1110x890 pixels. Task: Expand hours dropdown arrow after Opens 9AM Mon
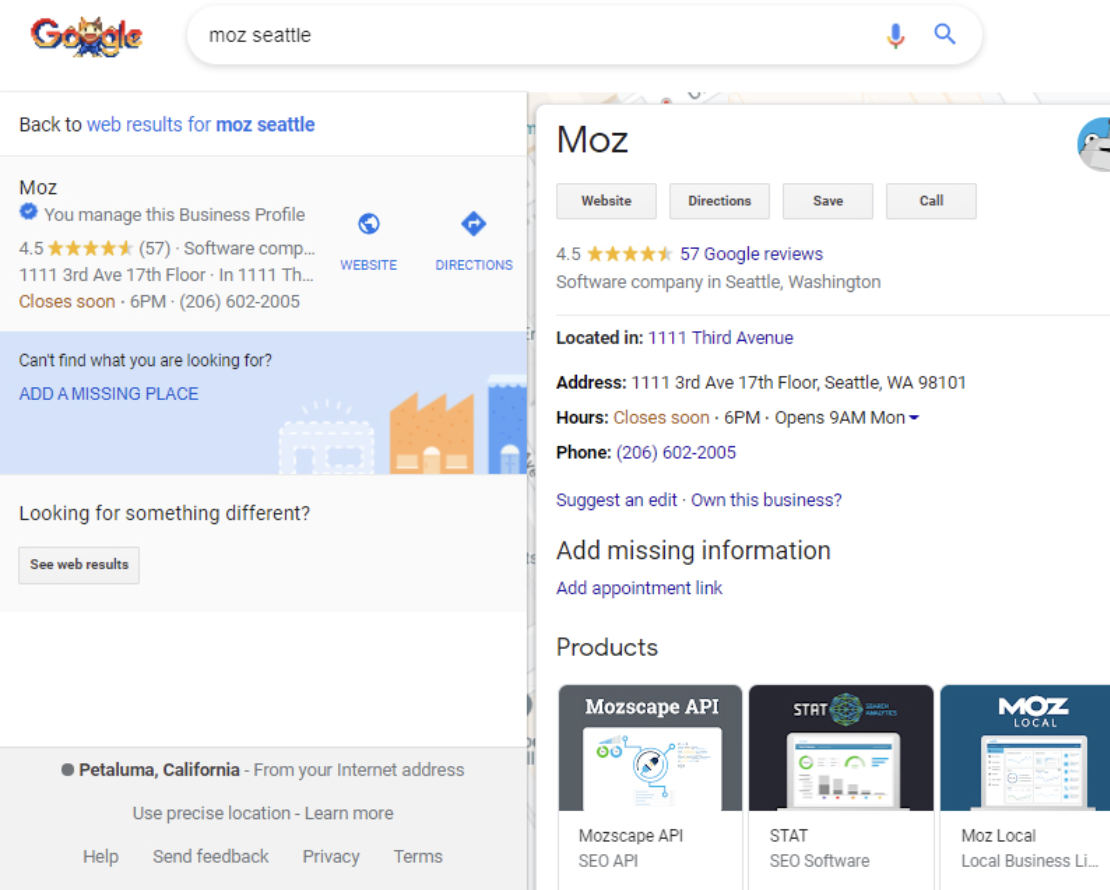tap(914, 418)
